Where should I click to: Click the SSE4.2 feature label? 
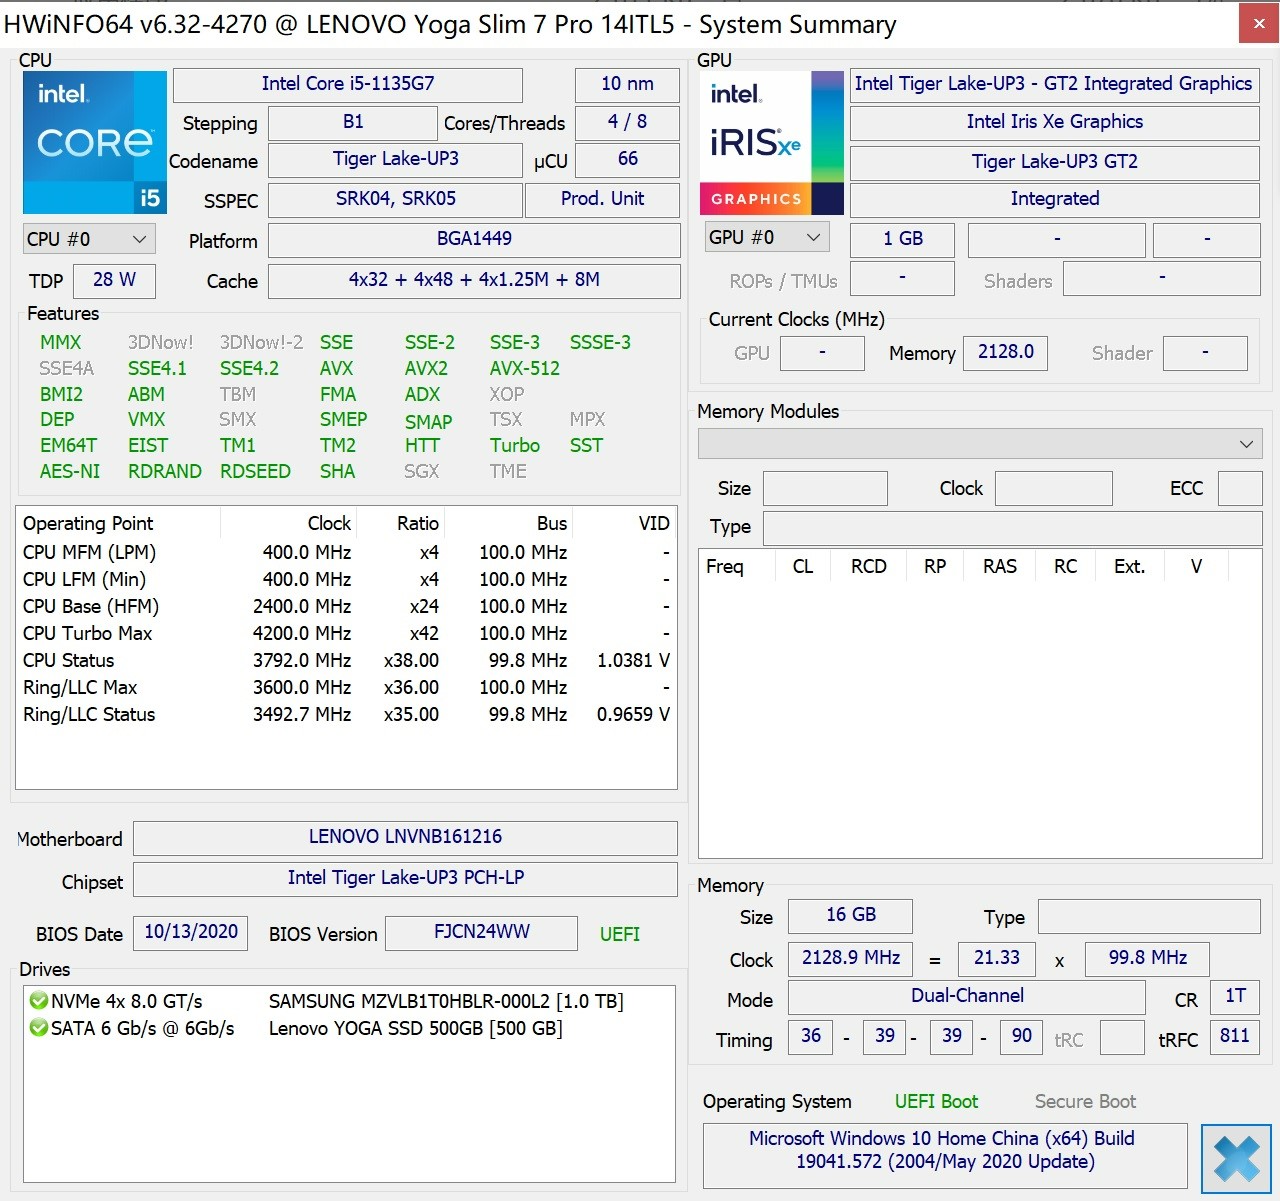(249, 369)
